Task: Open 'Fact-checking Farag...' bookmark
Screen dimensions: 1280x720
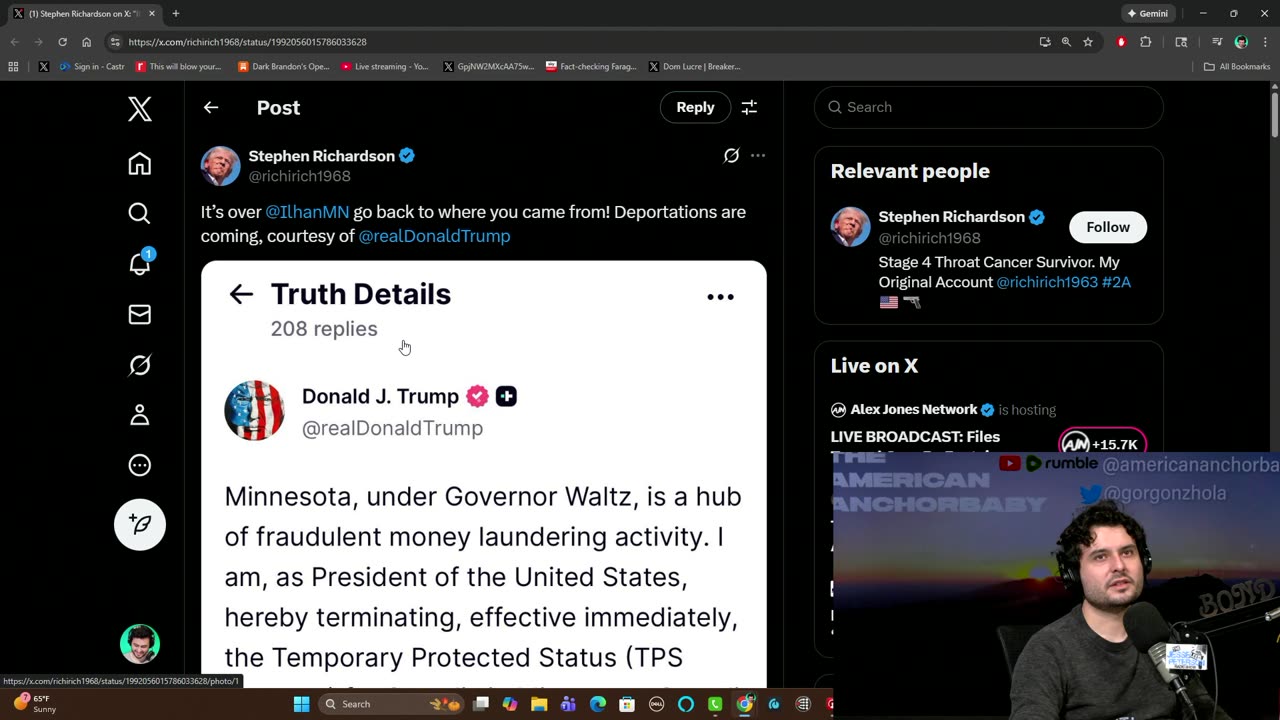Action: tap(591, 66)
